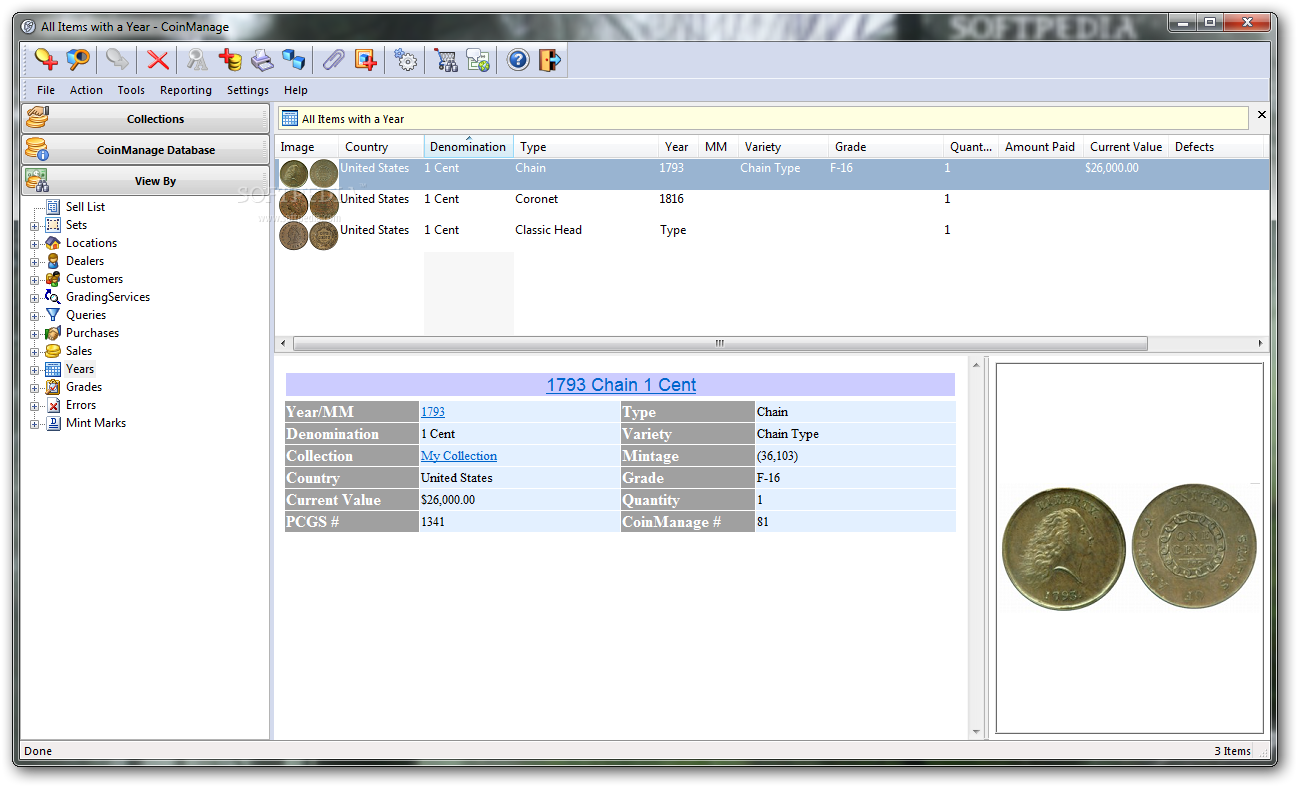Open the Action menu

point(86,90)
